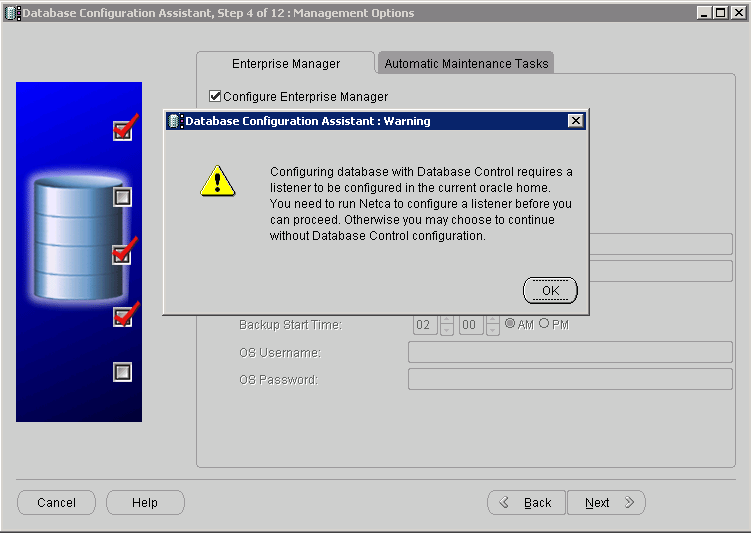Click the Warning dialog title bar icon

[x=175, y=121]
